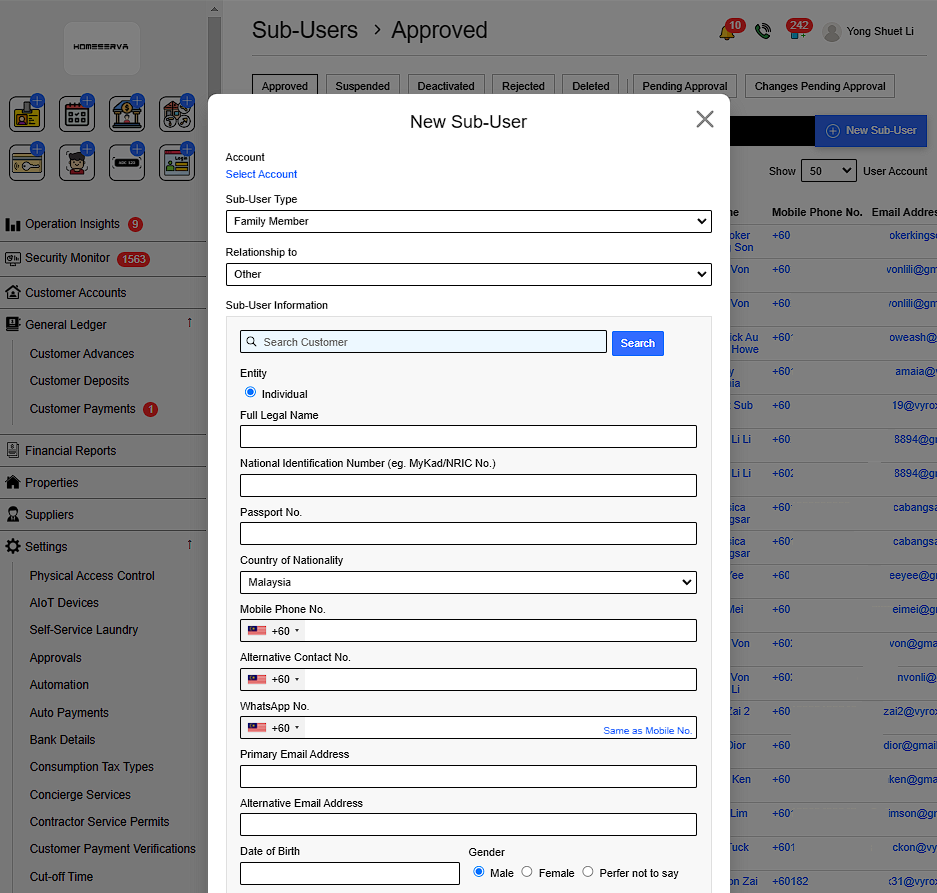Select the Individual entity radio button
937x893 pixels.
click(x=251, y=392)
